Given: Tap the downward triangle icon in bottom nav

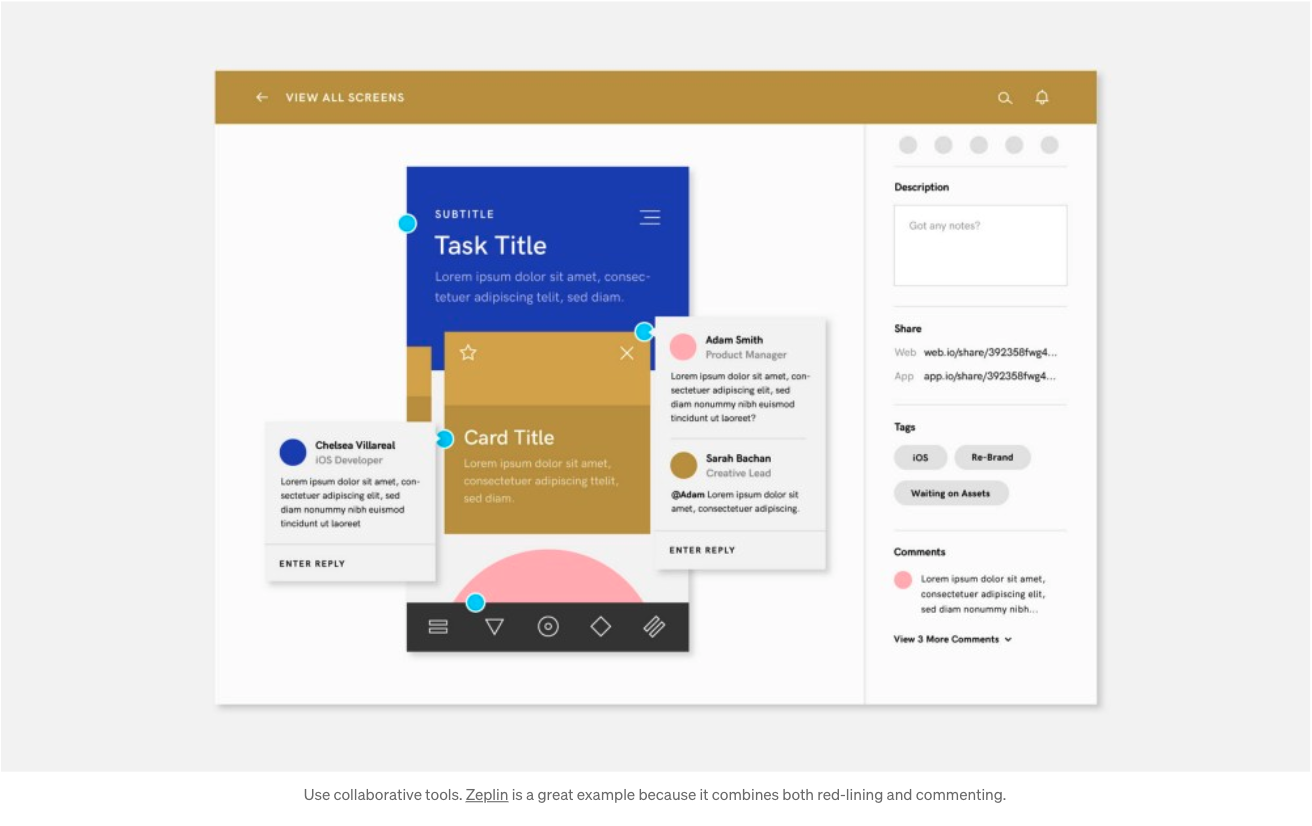Looking at the screenshot, I should point(494,627).
